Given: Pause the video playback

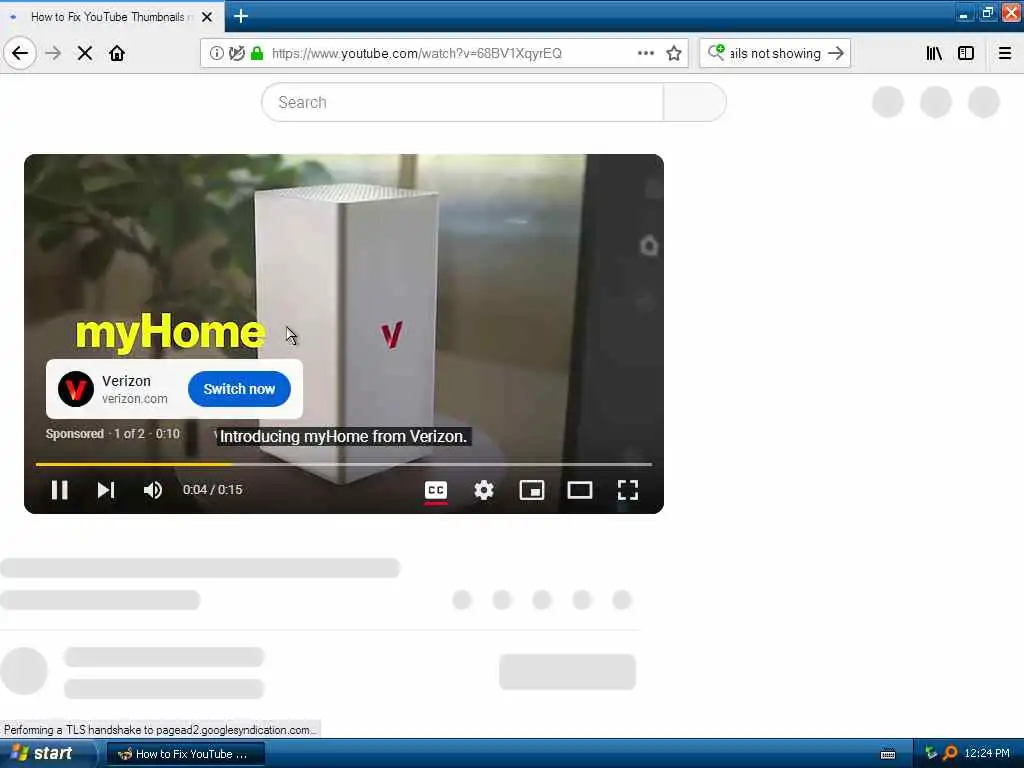Looking at the screenshot, I should click(59, 490).
